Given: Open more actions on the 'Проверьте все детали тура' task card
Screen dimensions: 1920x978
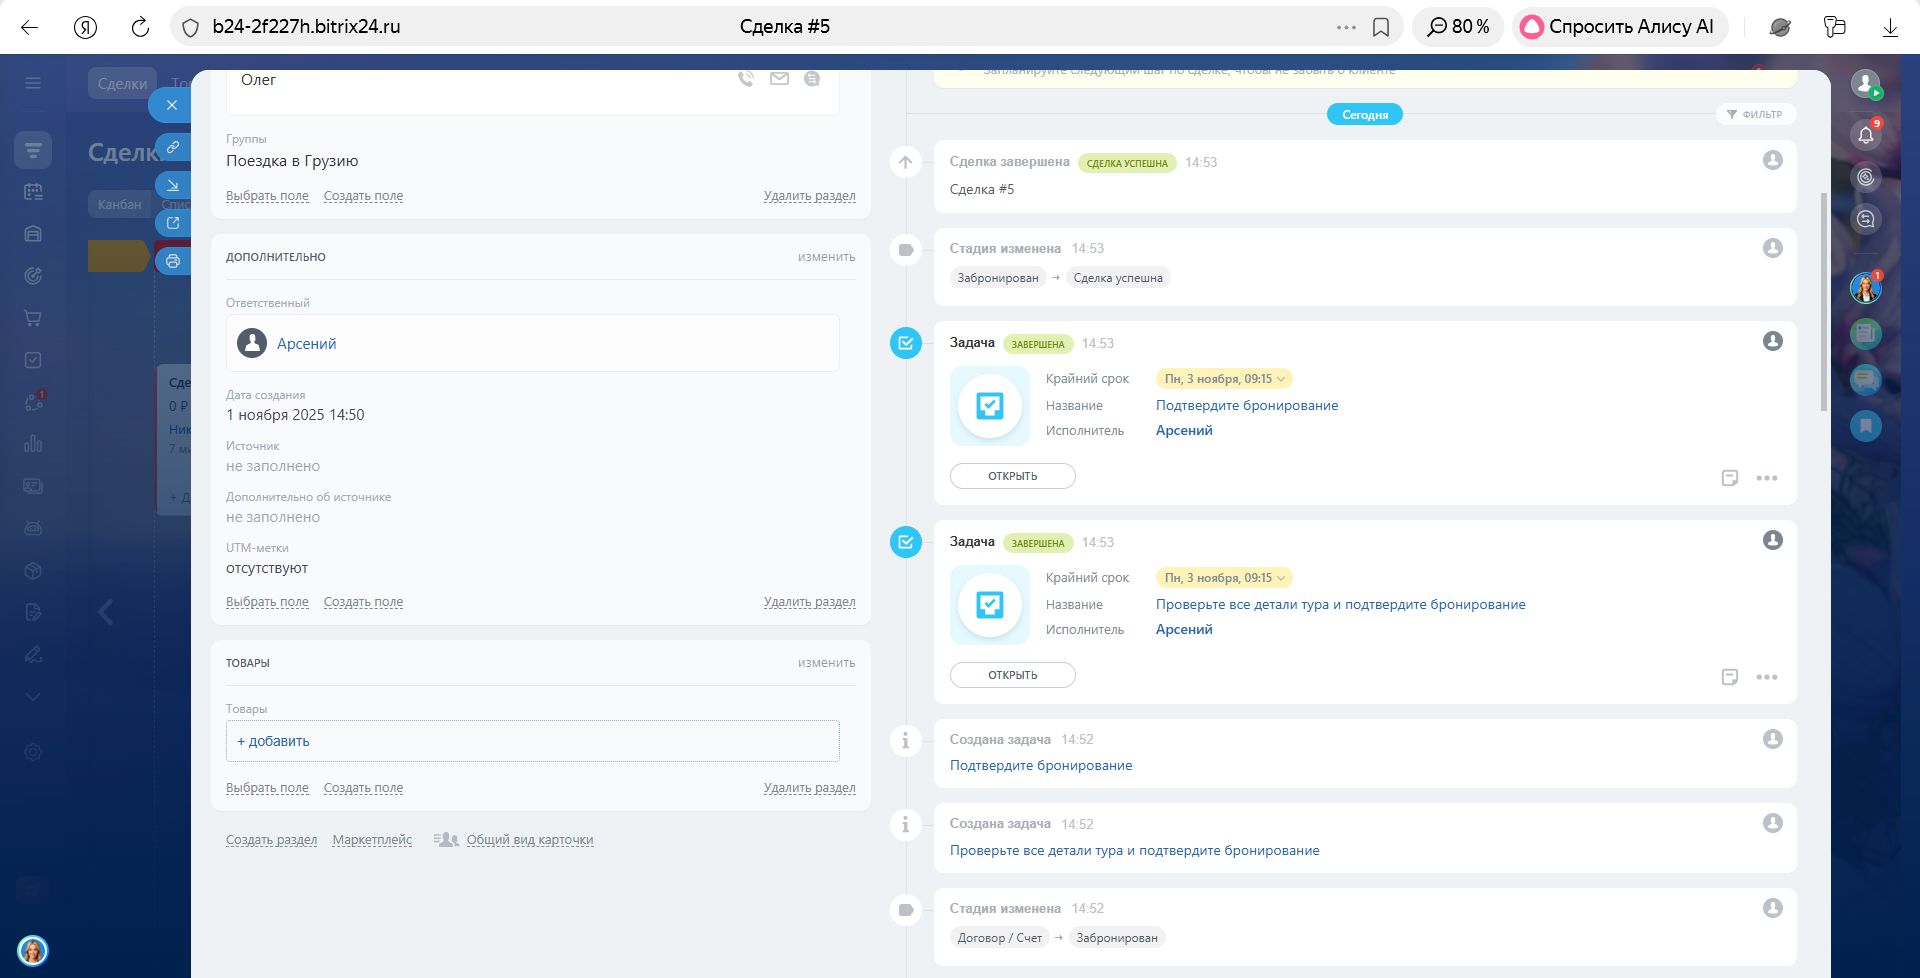Looking at the screenshot, I should 1767,677.
